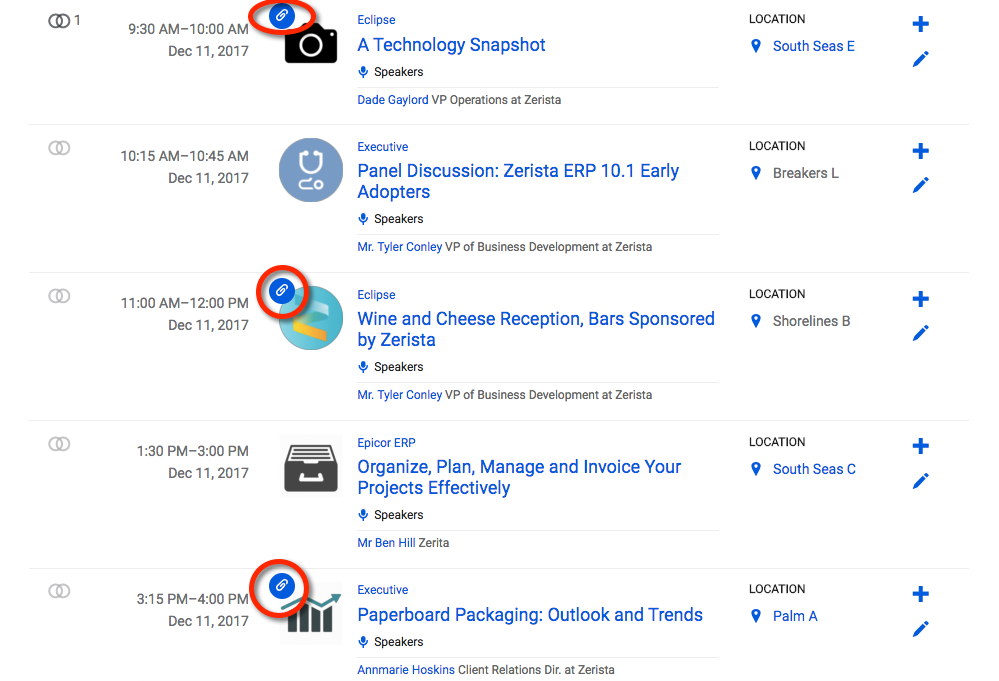Add A Technology Snapshot with plus icon
The width and height of the screenshot is (999, 681).
(920, 24)
